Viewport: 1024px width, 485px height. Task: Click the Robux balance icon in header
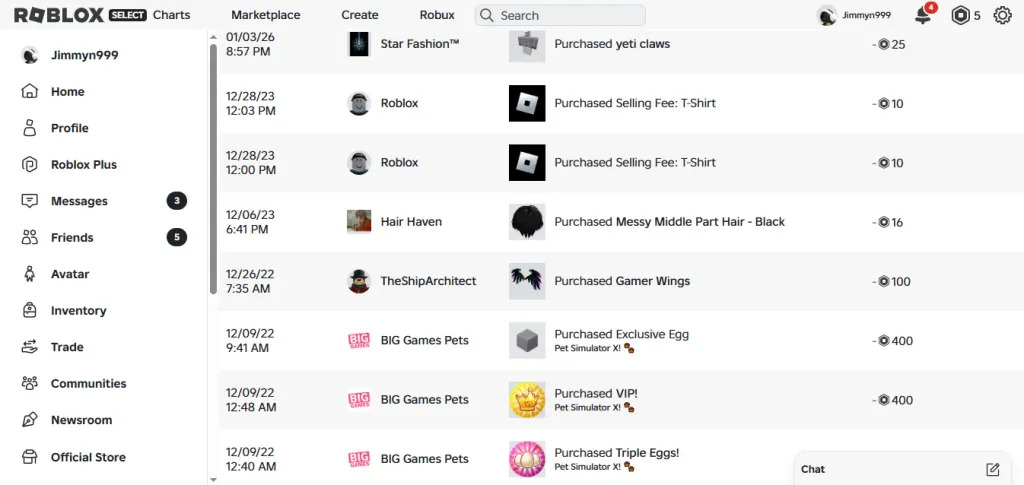point(960,16)
